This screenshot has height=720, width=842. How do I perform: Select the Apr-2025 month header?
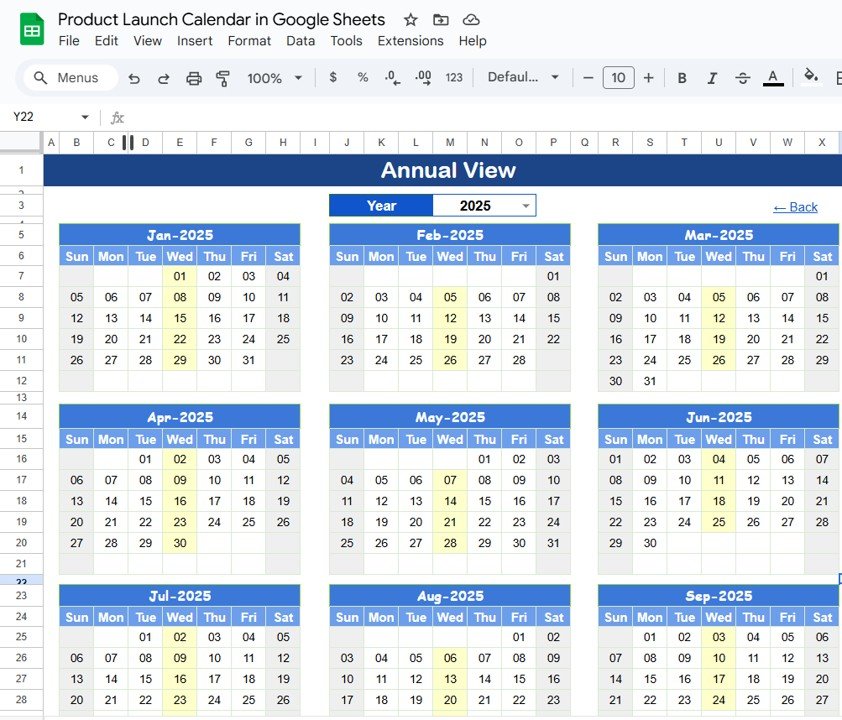point(179,417)
